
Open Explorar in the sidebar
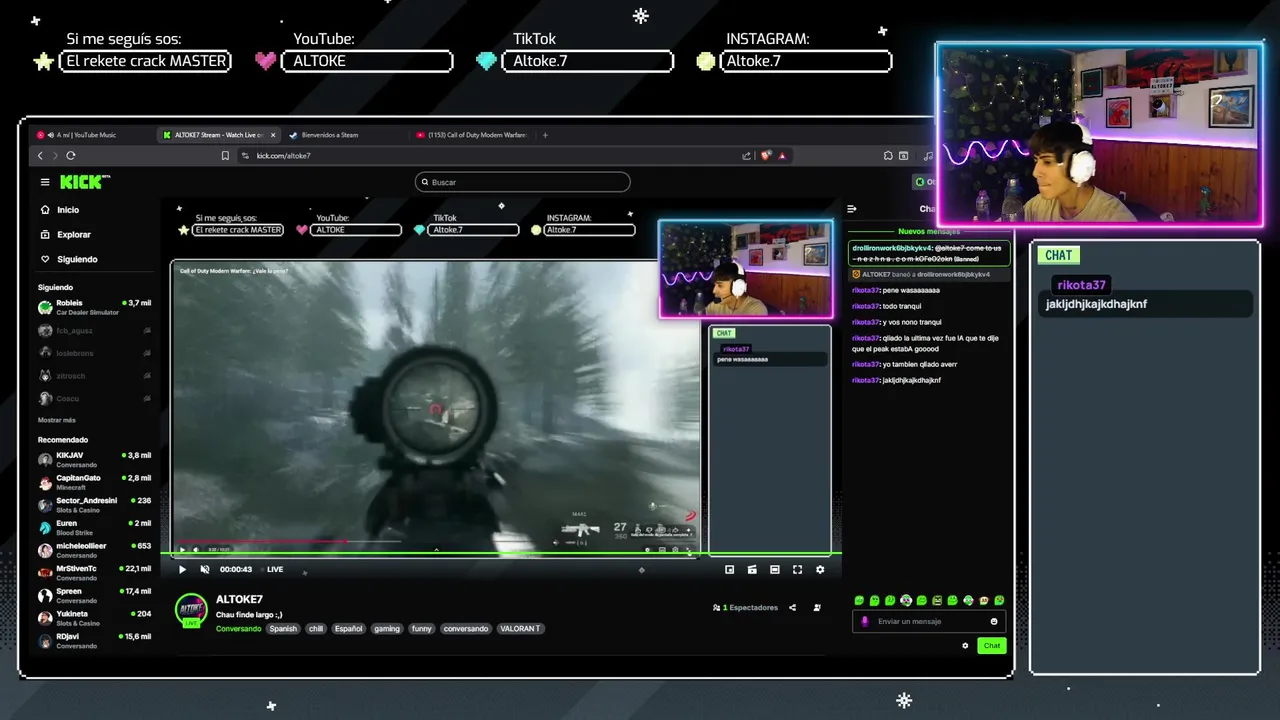(x=66, y=234)
